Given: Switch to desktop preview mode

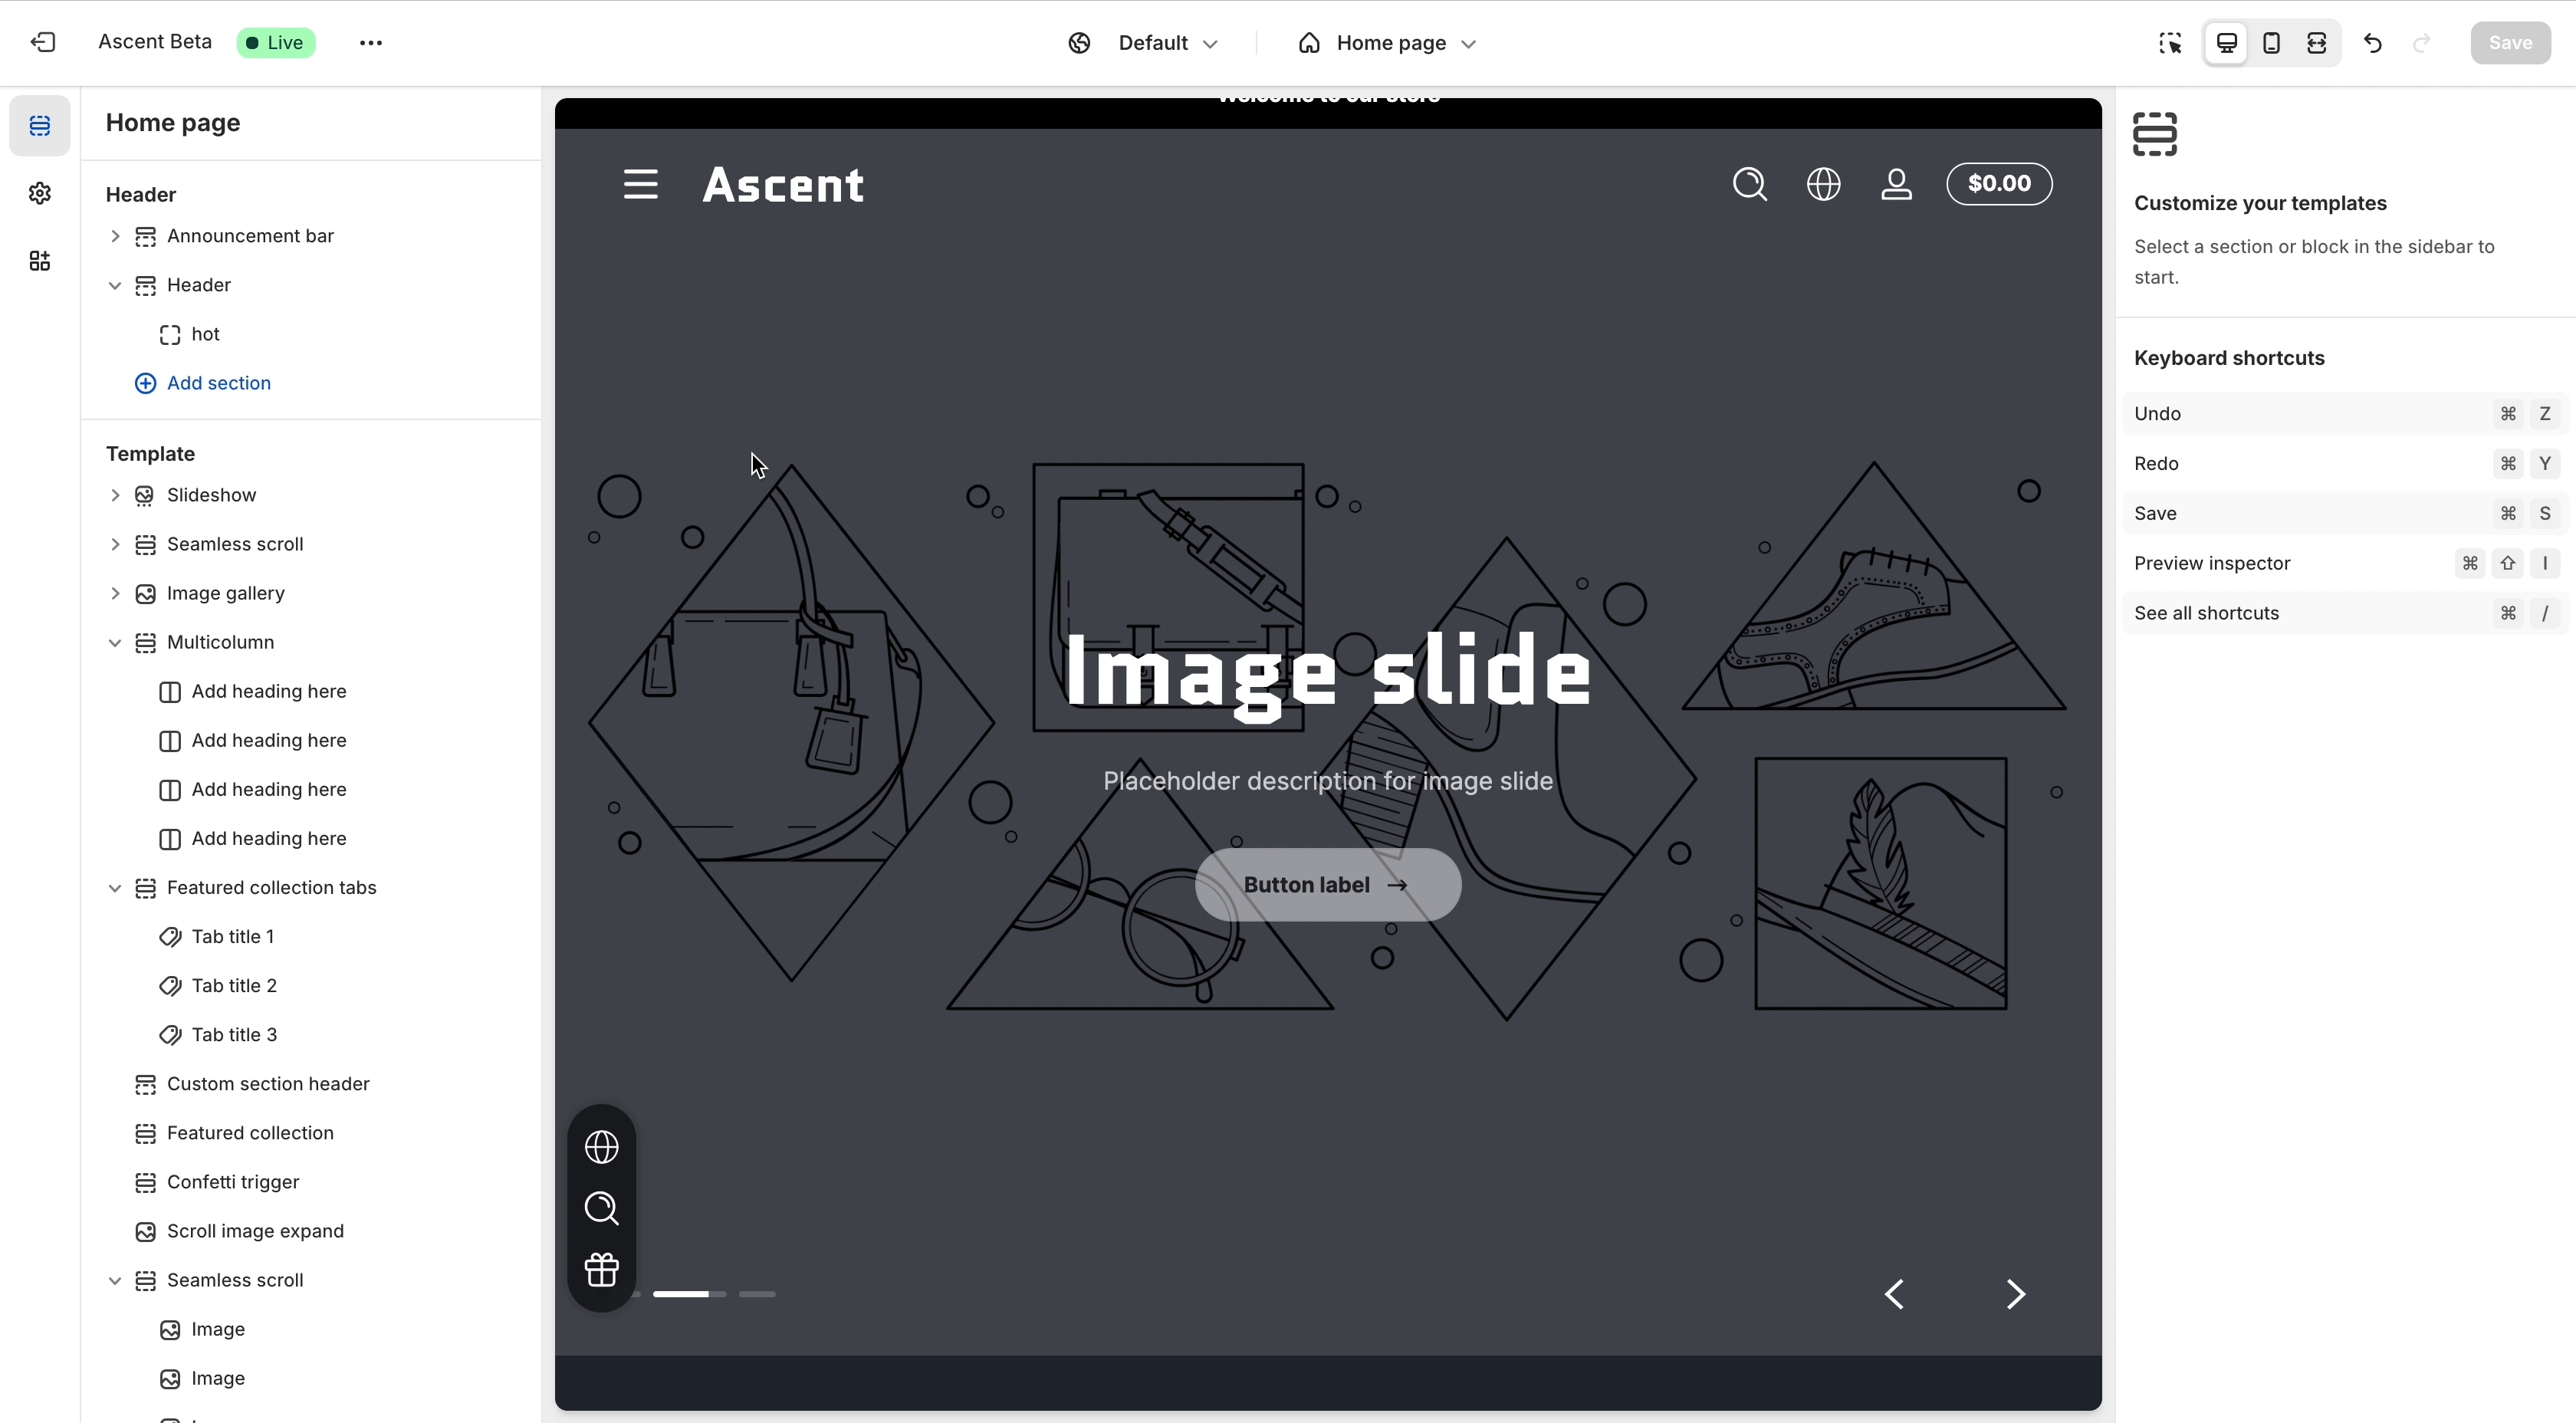Looking at the screenshot, I should [2226, 43].
